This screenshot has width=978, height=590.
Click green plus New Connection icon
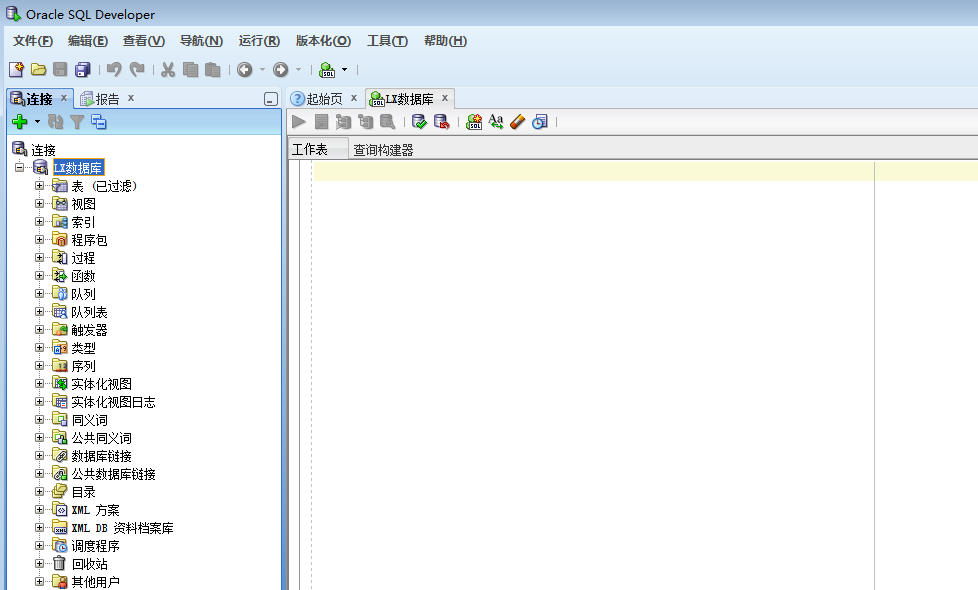20,122
